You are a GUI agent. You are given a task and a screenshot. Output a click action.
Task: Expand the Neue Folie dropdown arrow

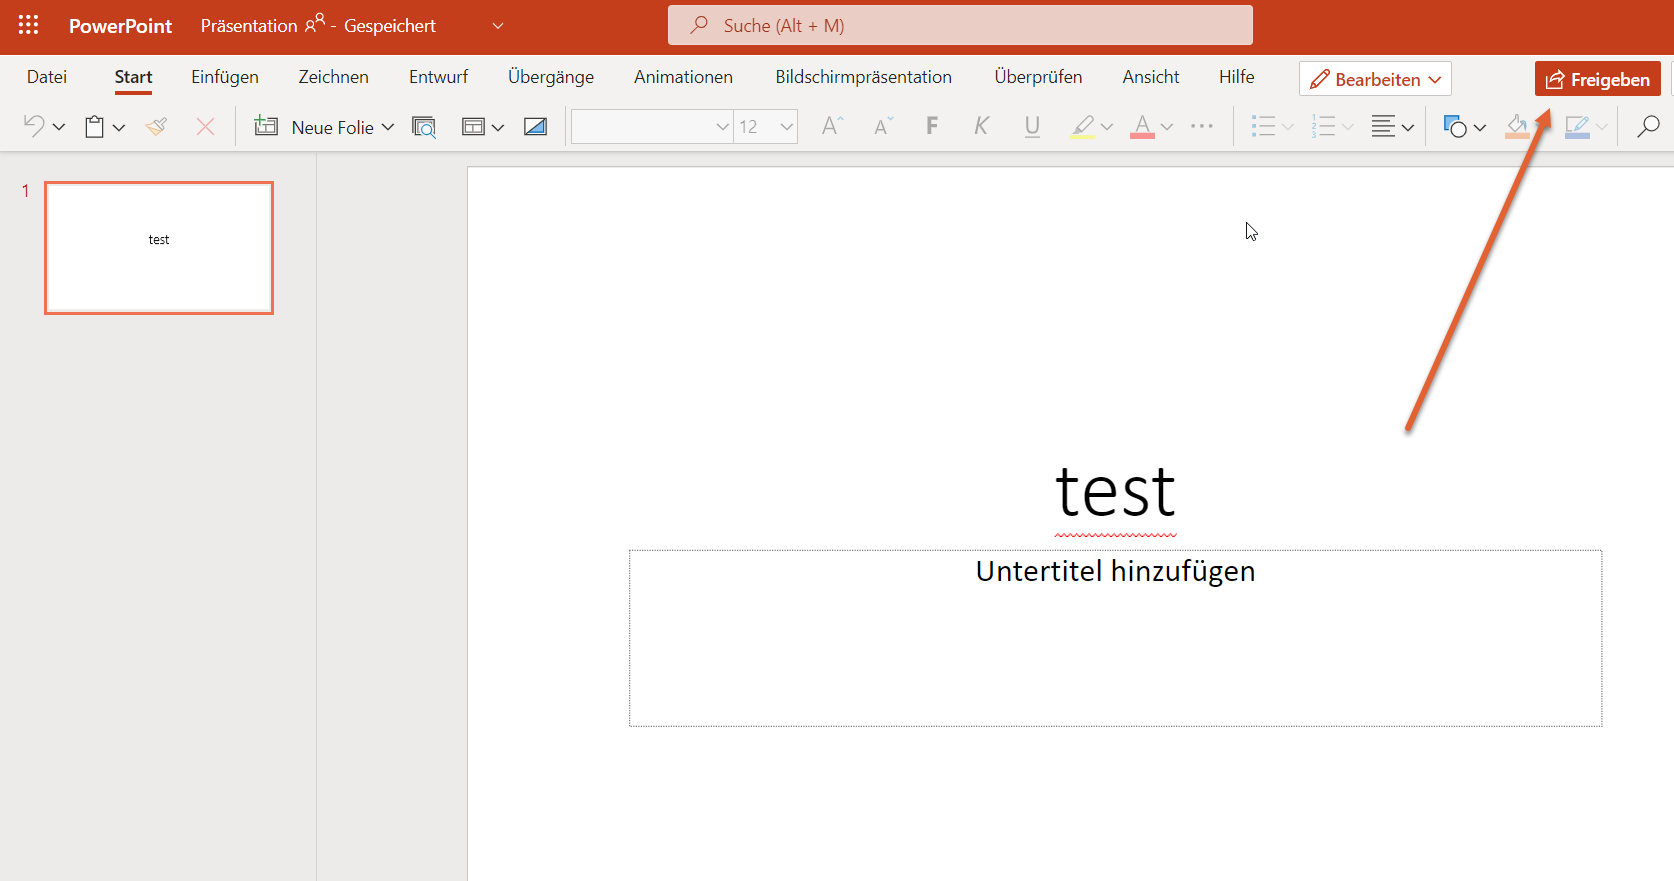(x=388, y=127)
